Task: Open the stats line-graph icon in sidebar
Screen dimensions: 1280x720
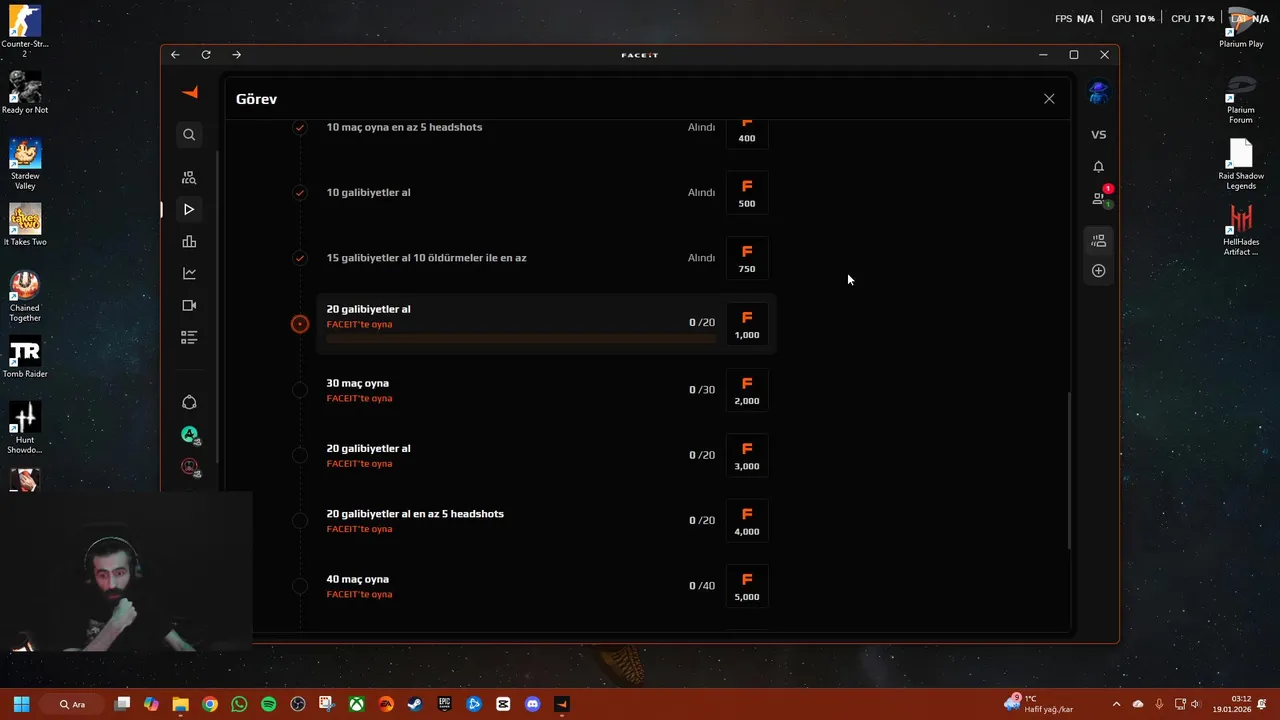Action: coord(189,273)
